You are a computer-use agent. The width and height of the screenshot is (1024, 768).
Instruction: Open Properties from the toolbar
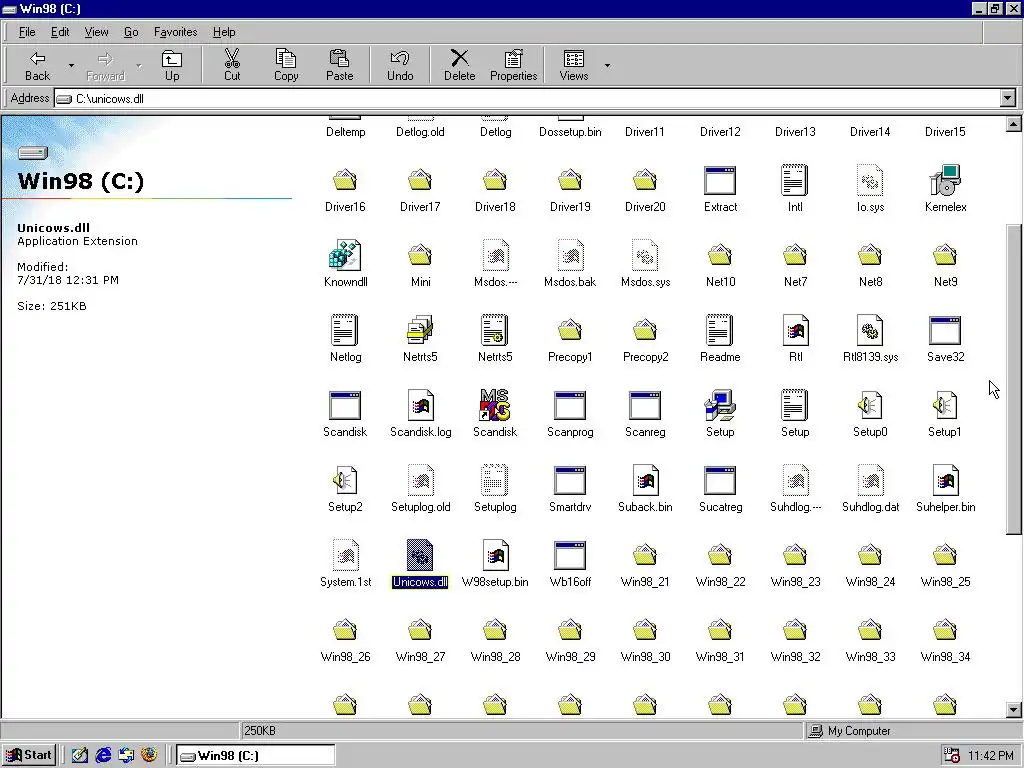513,65
